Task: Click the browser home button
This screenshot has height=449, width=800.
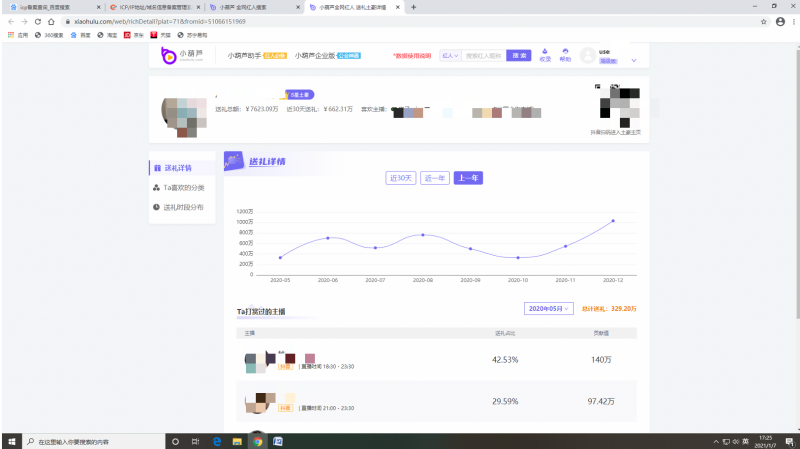Action: 51,21
